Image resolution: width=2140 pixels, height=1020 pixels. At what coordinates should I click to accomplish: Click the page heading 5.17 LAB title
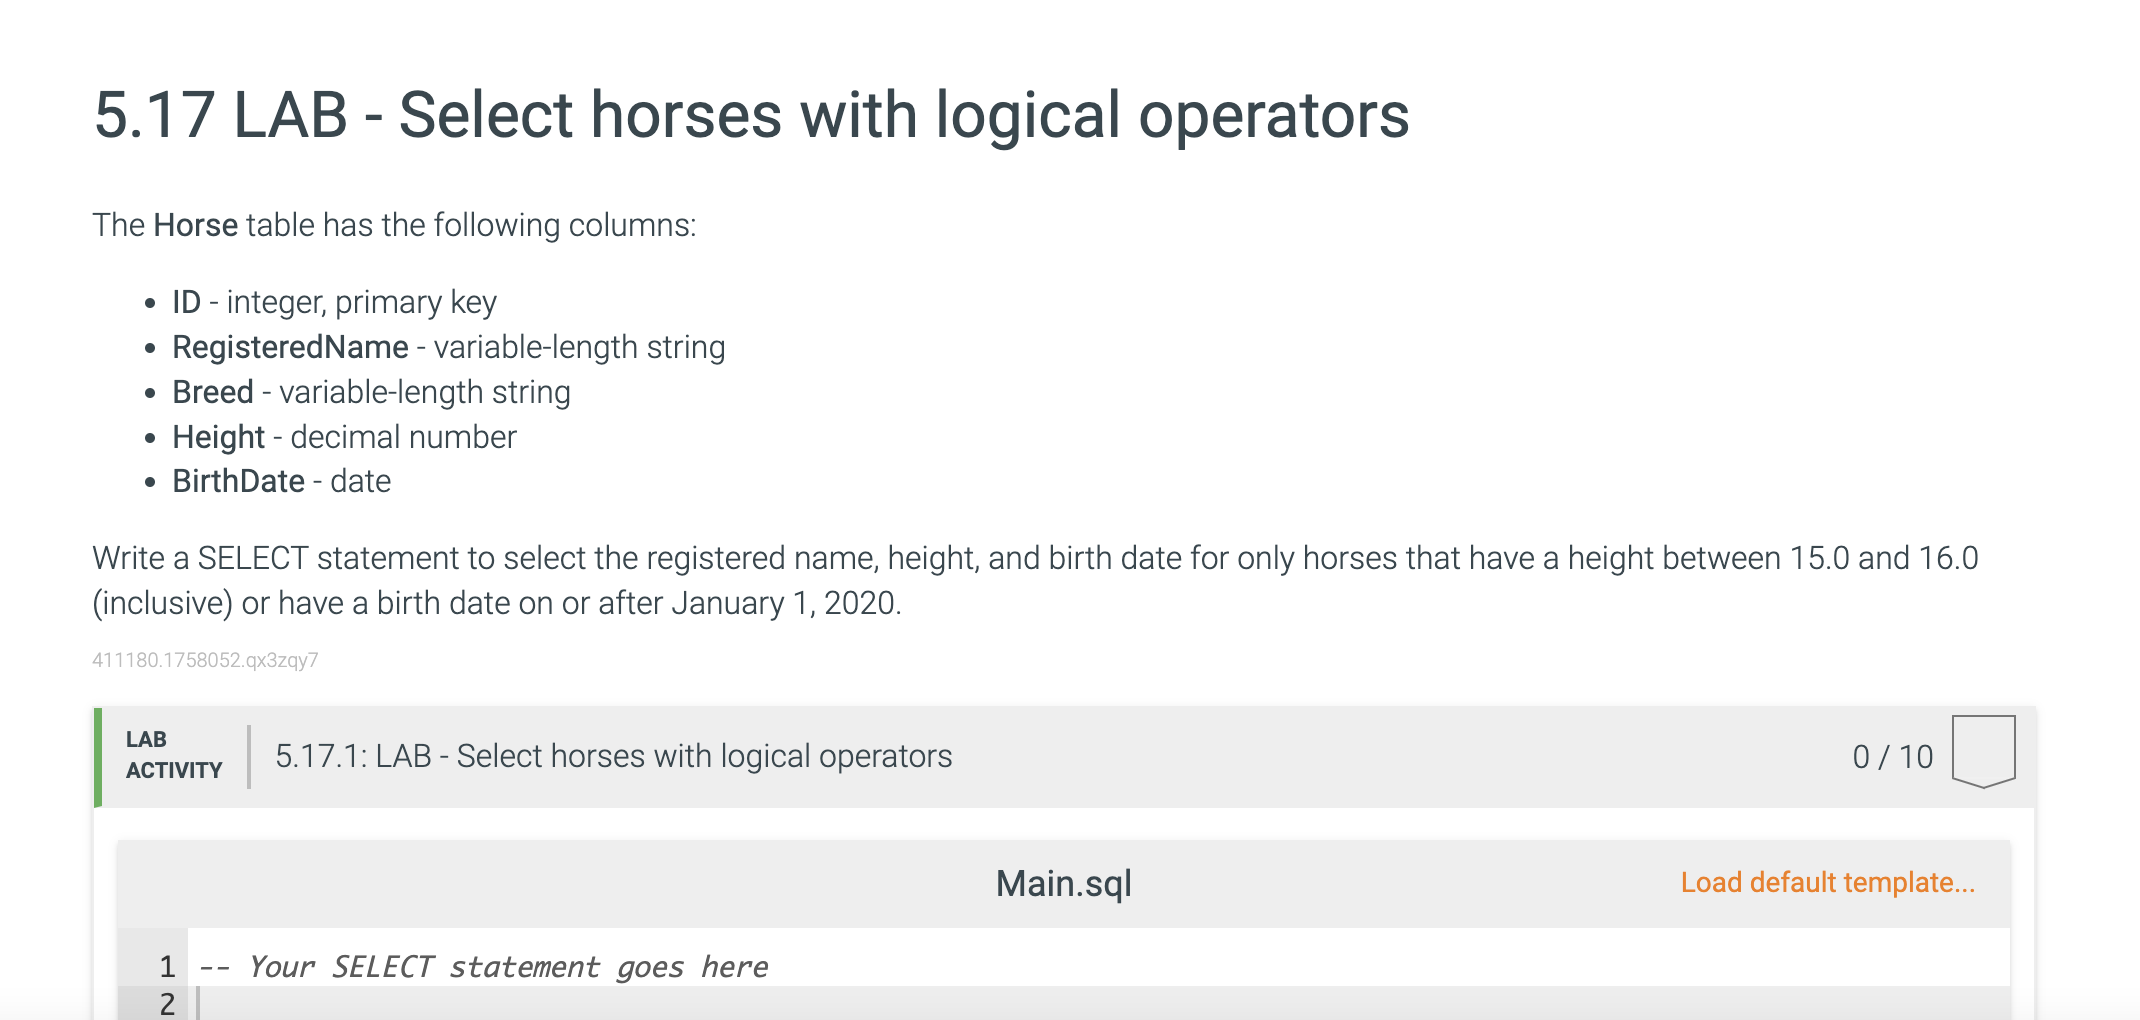(x=750, y=118)
